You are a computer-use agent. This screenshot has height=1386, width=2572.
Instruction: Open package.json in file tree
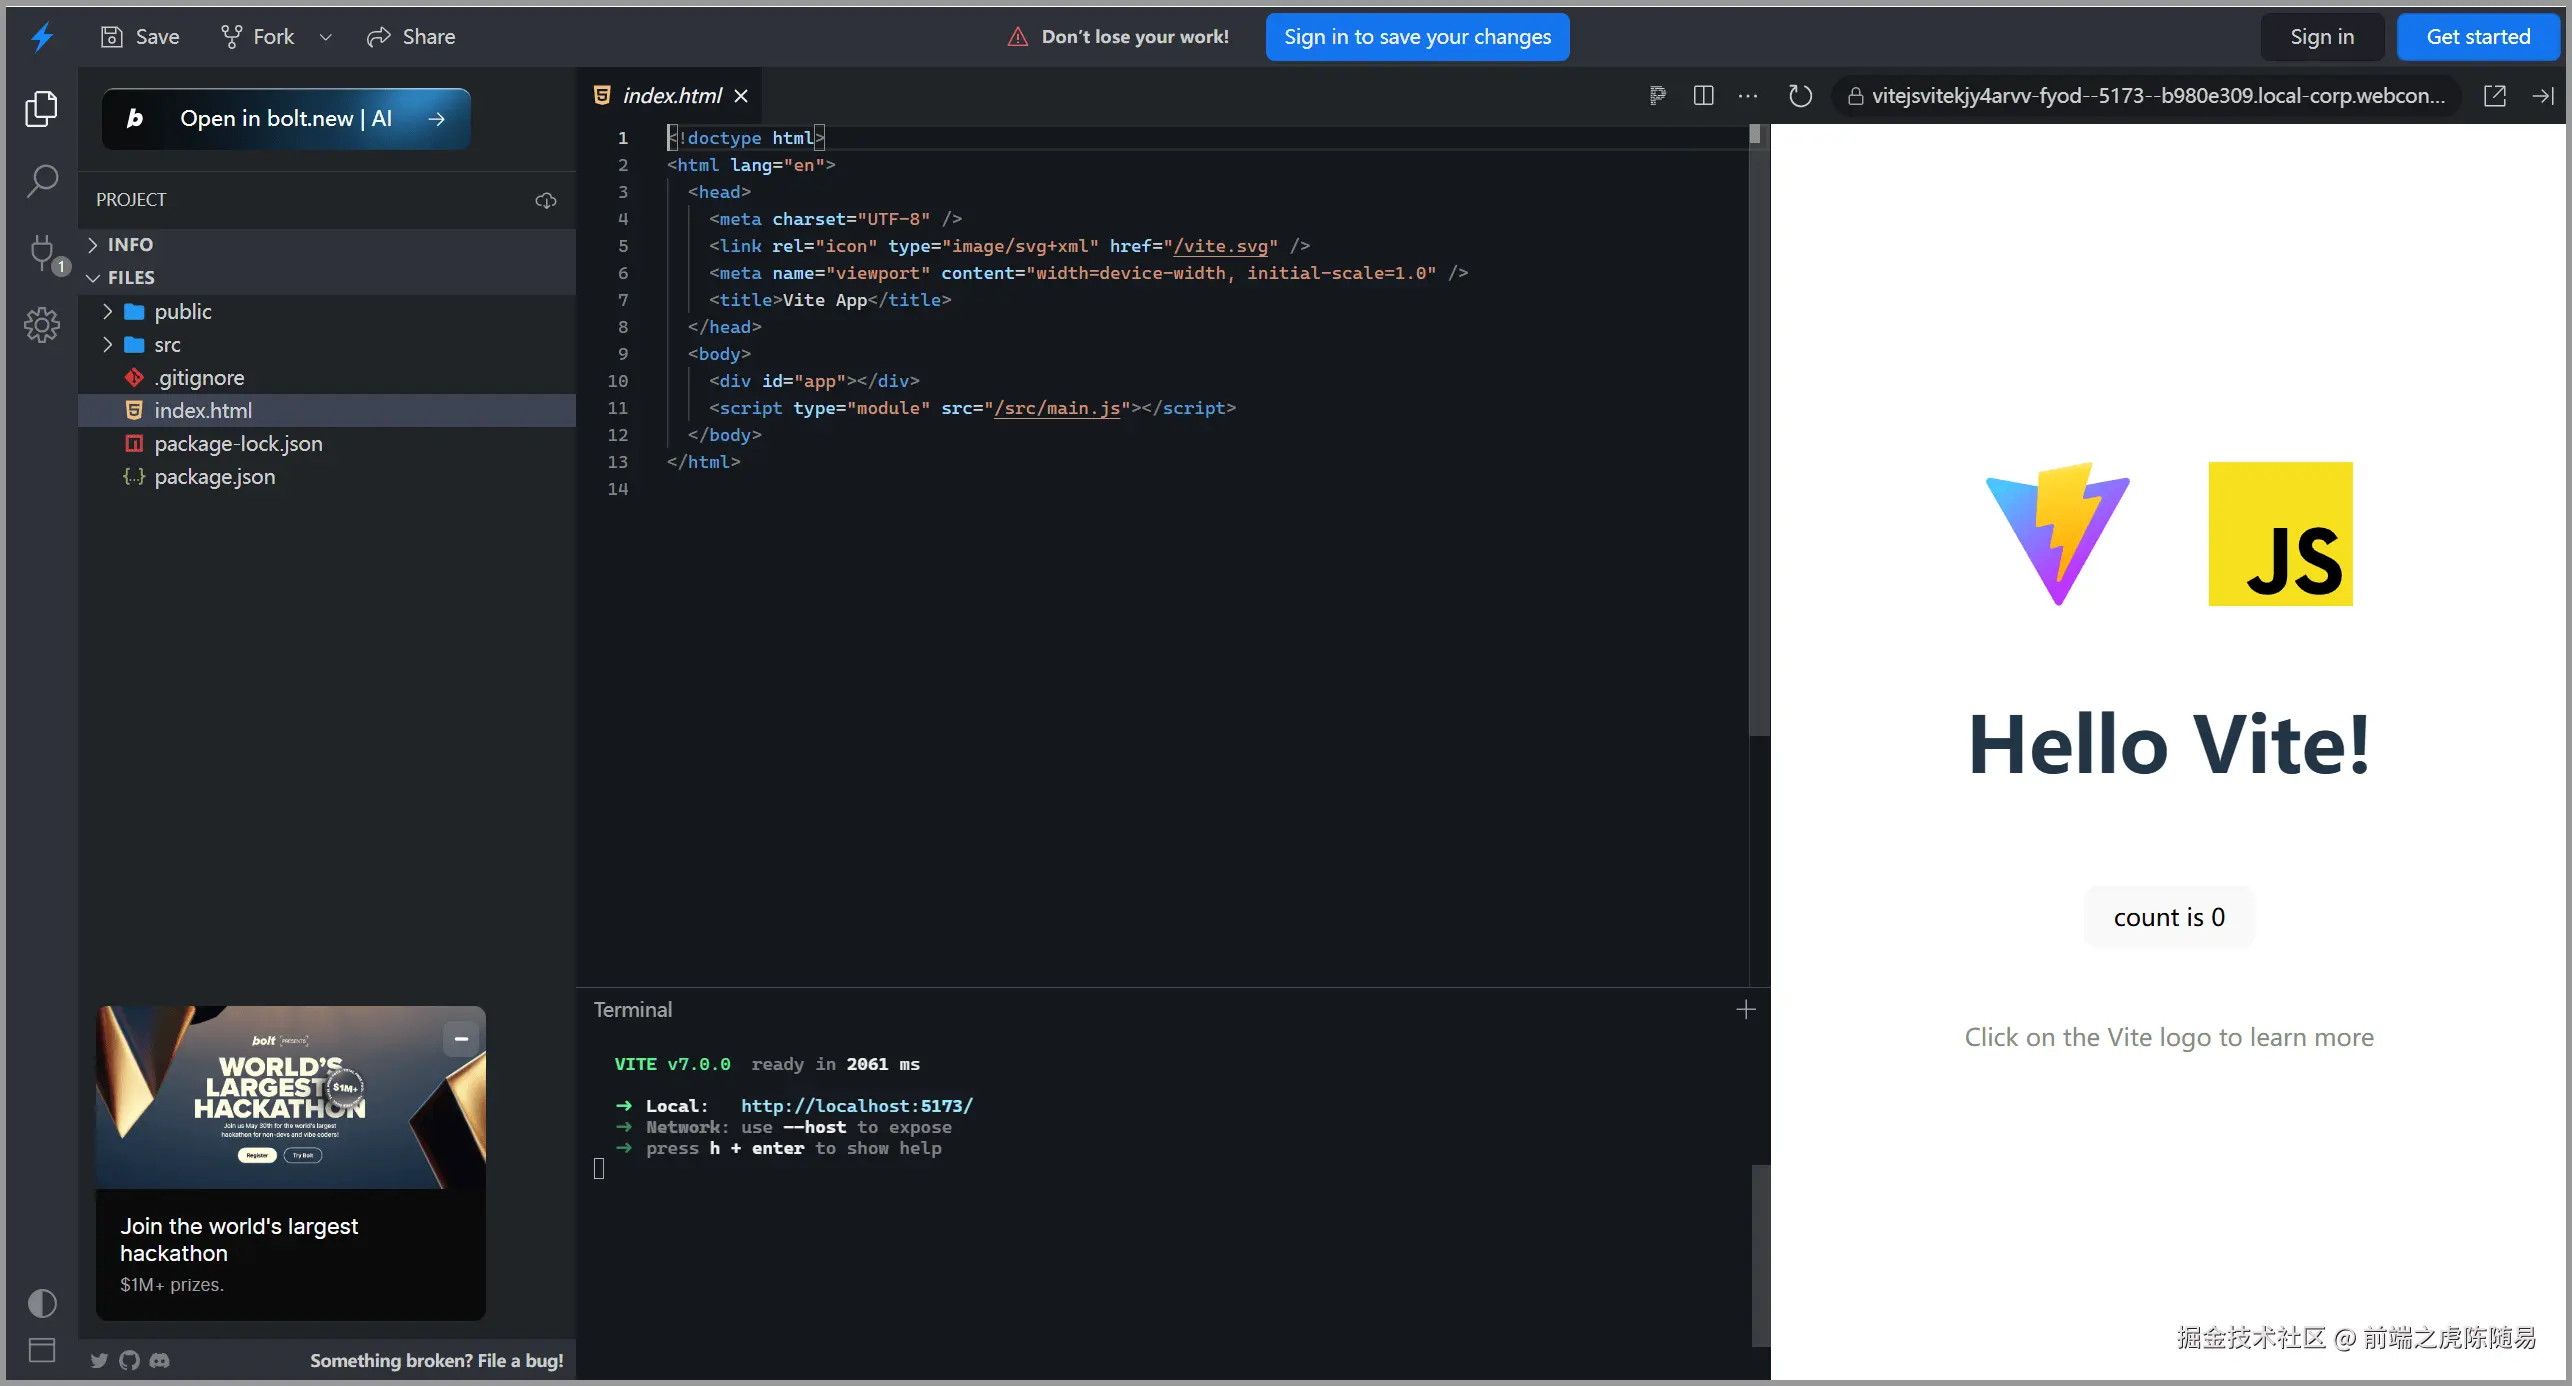pos(214,477)
